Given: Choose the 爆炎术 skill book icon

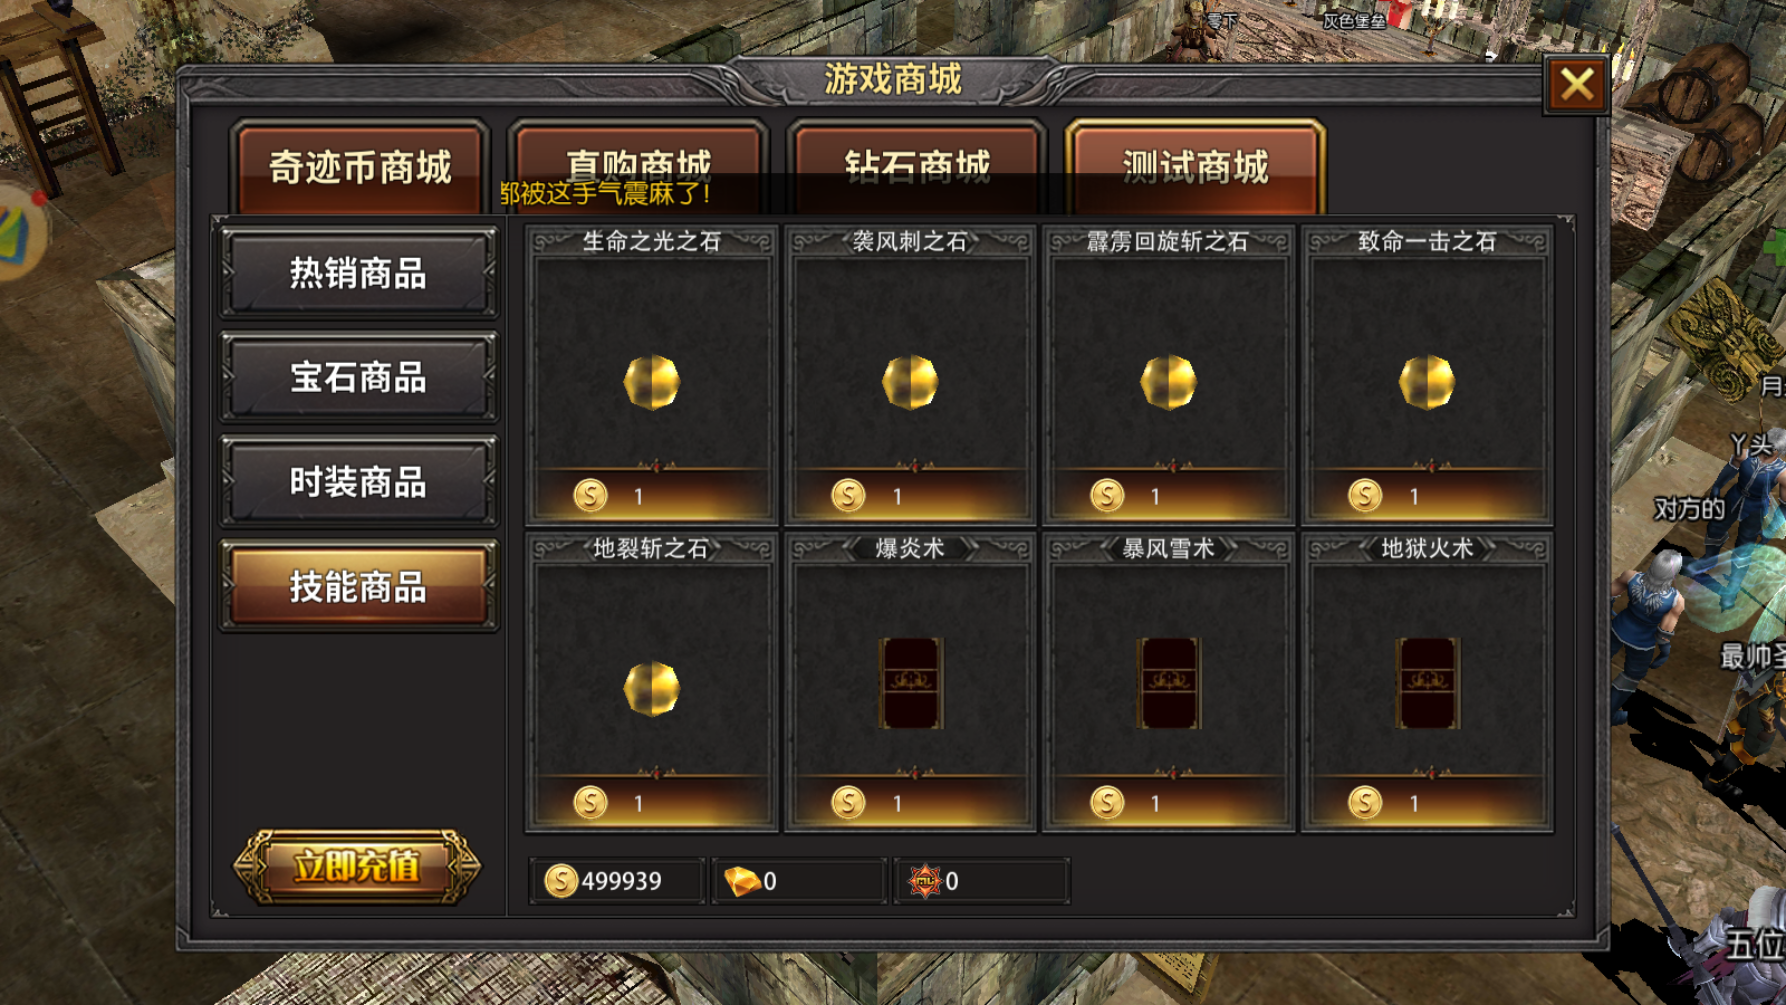Looking at the screenshot, I should [910, 684].
